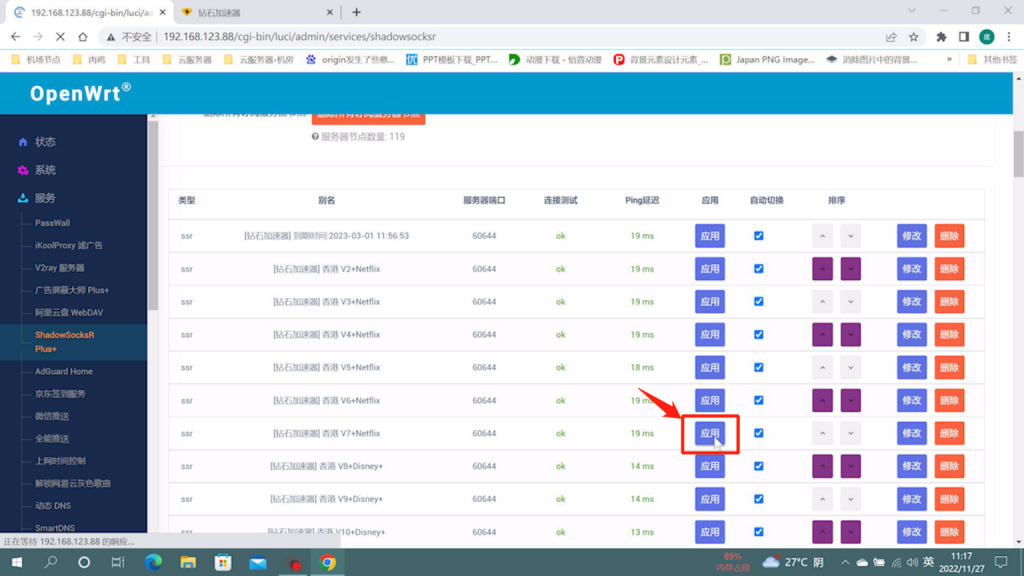Open the screen recorder icon on the taskbar
Viewport: 1024px width, 576px height.
294,562
